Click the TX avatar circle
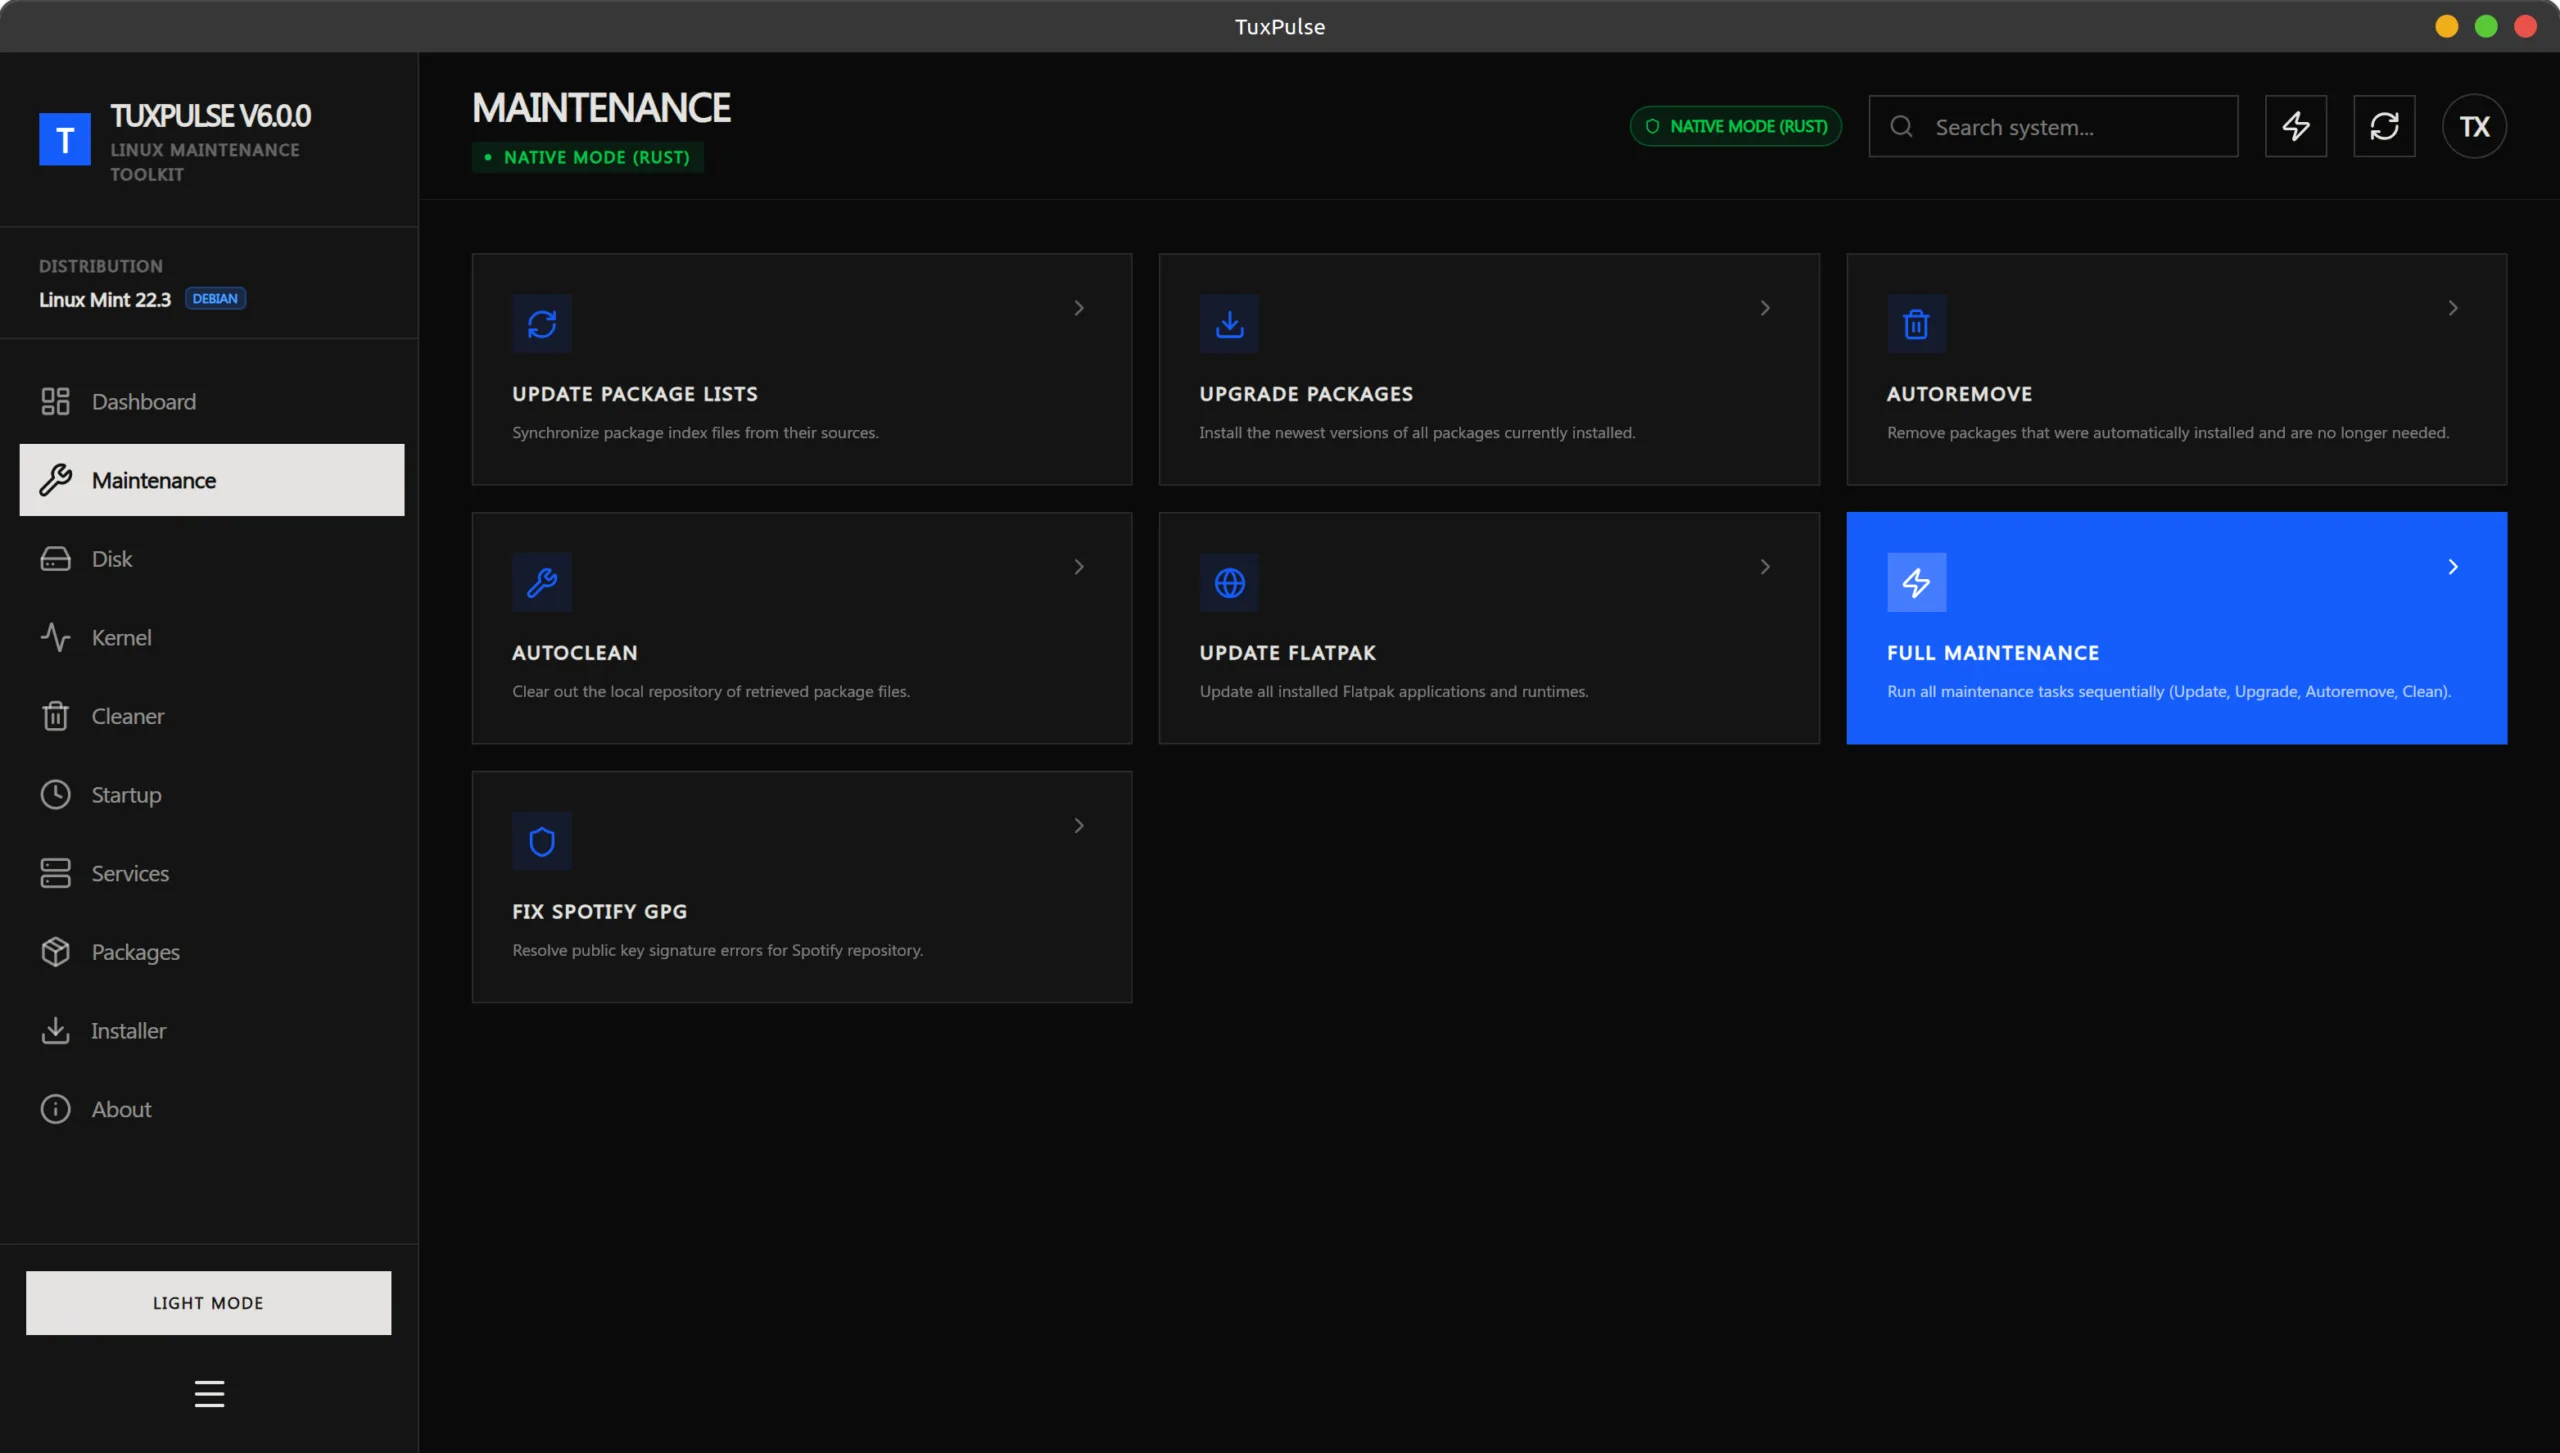The image size is (2560, 1453). (2474, 126)
